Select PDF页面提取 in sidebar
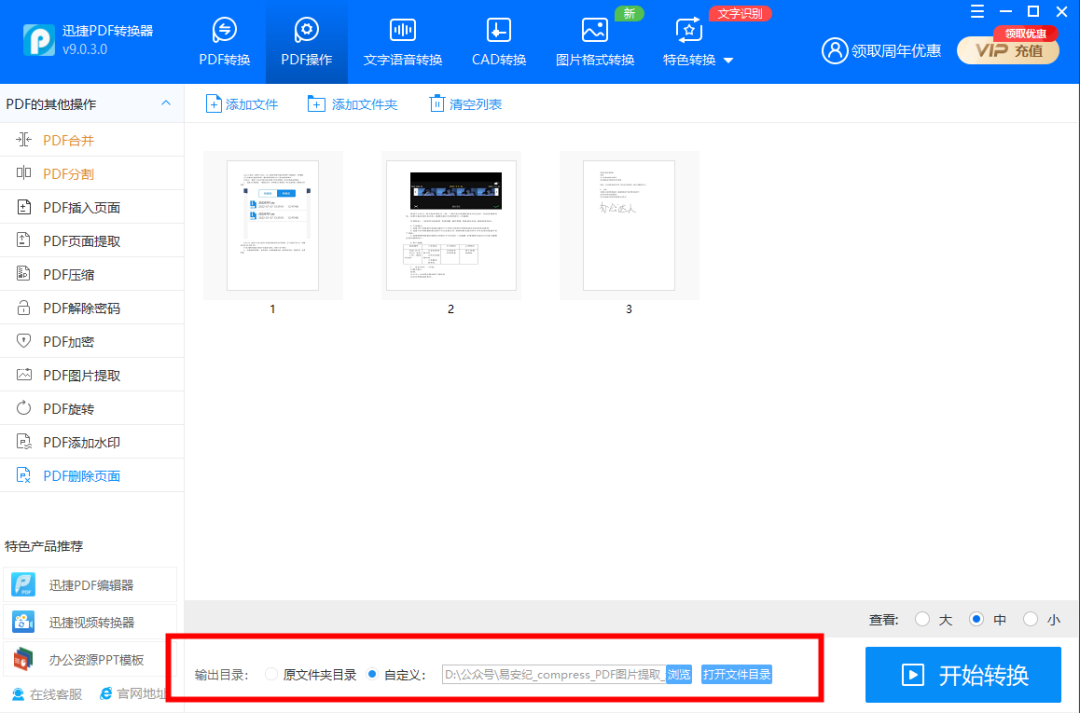Screen dimensions: 1080x713 (92, 241)
